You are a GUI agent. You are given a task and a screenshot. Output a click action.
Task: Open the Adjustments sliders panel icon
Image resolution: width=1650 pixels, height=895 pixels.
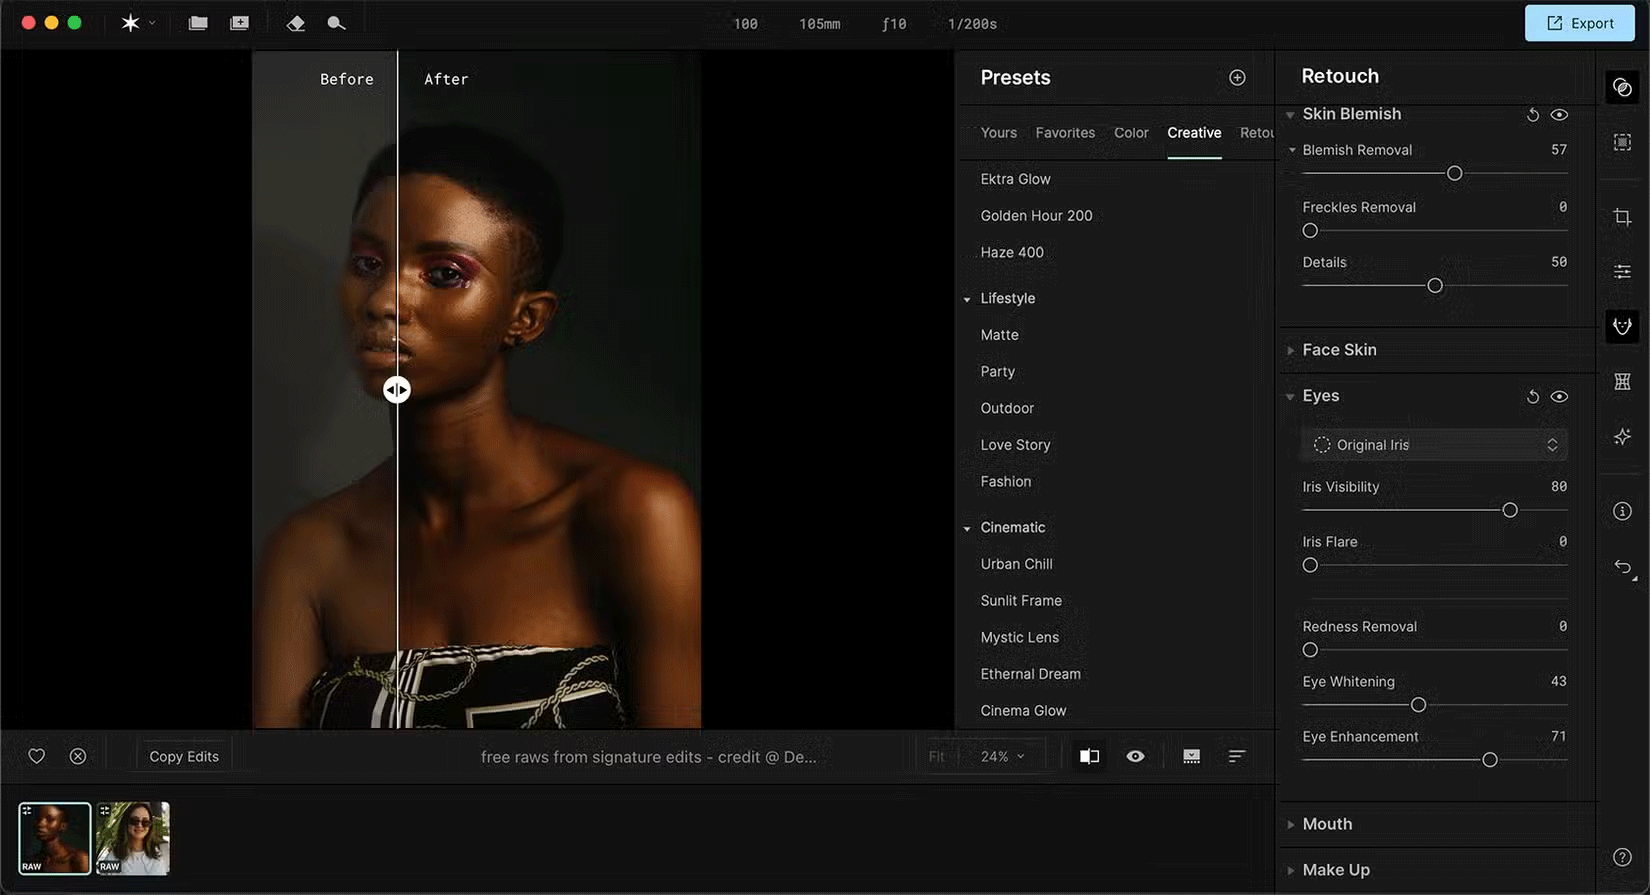[1622, 271]
